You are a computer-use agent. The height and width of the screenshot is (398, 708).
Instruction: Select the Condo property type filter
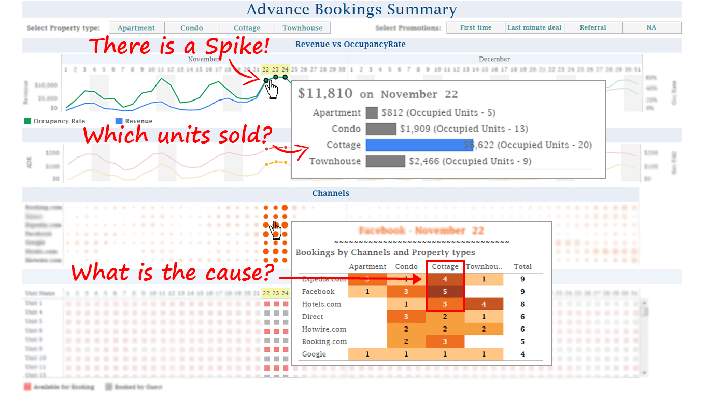[x=192, y=28]
